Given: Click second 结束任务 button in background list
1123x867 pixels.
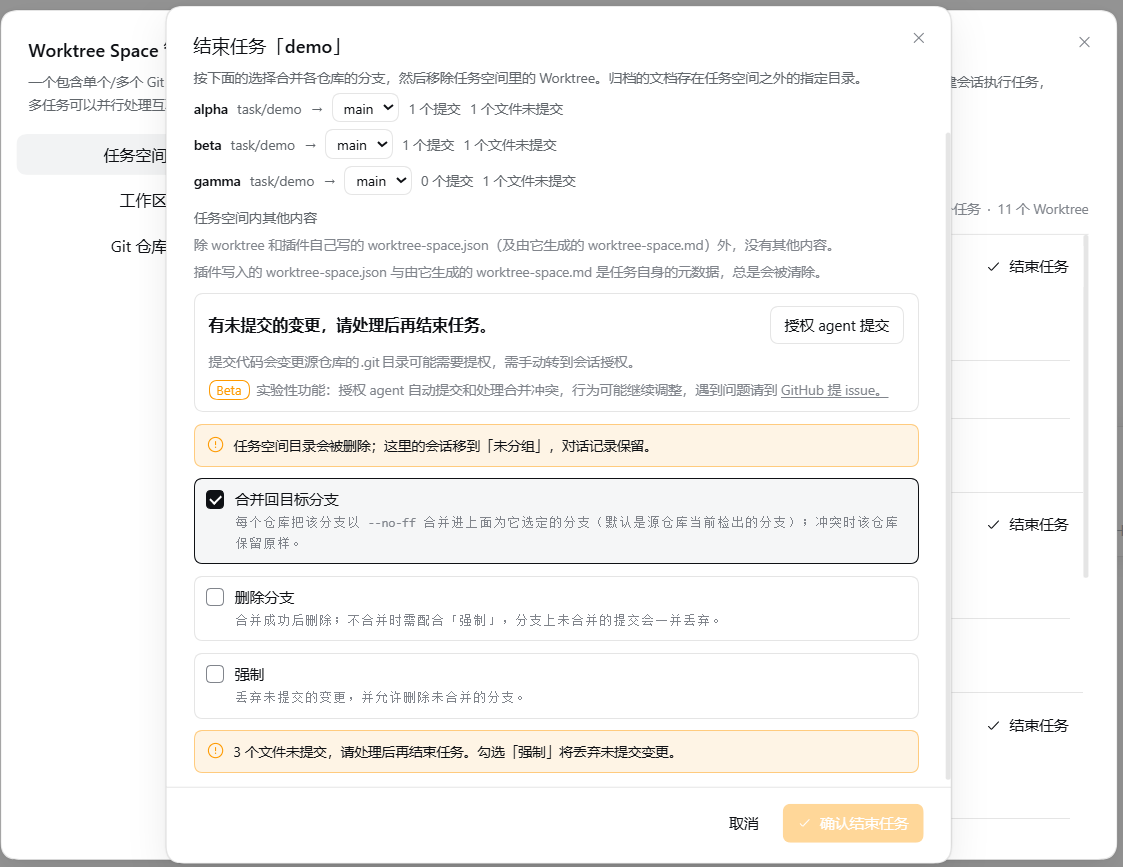Looking at the screenshot, I should point(1028,525).
